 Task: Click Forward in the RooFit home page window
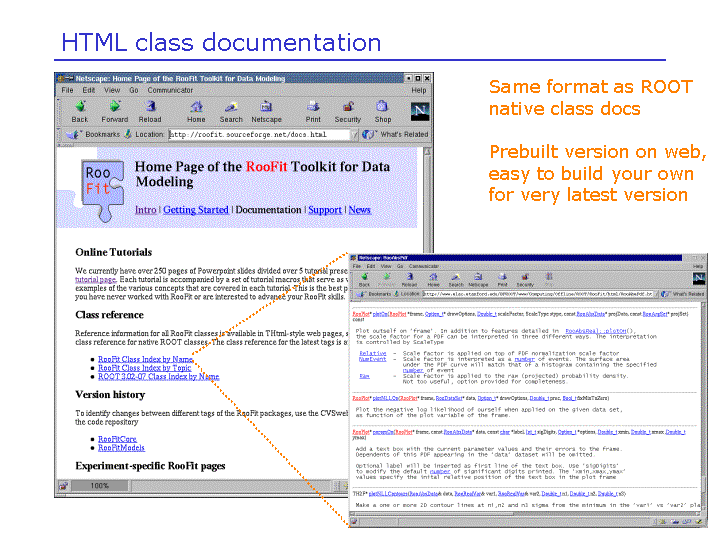coord(115,112)
